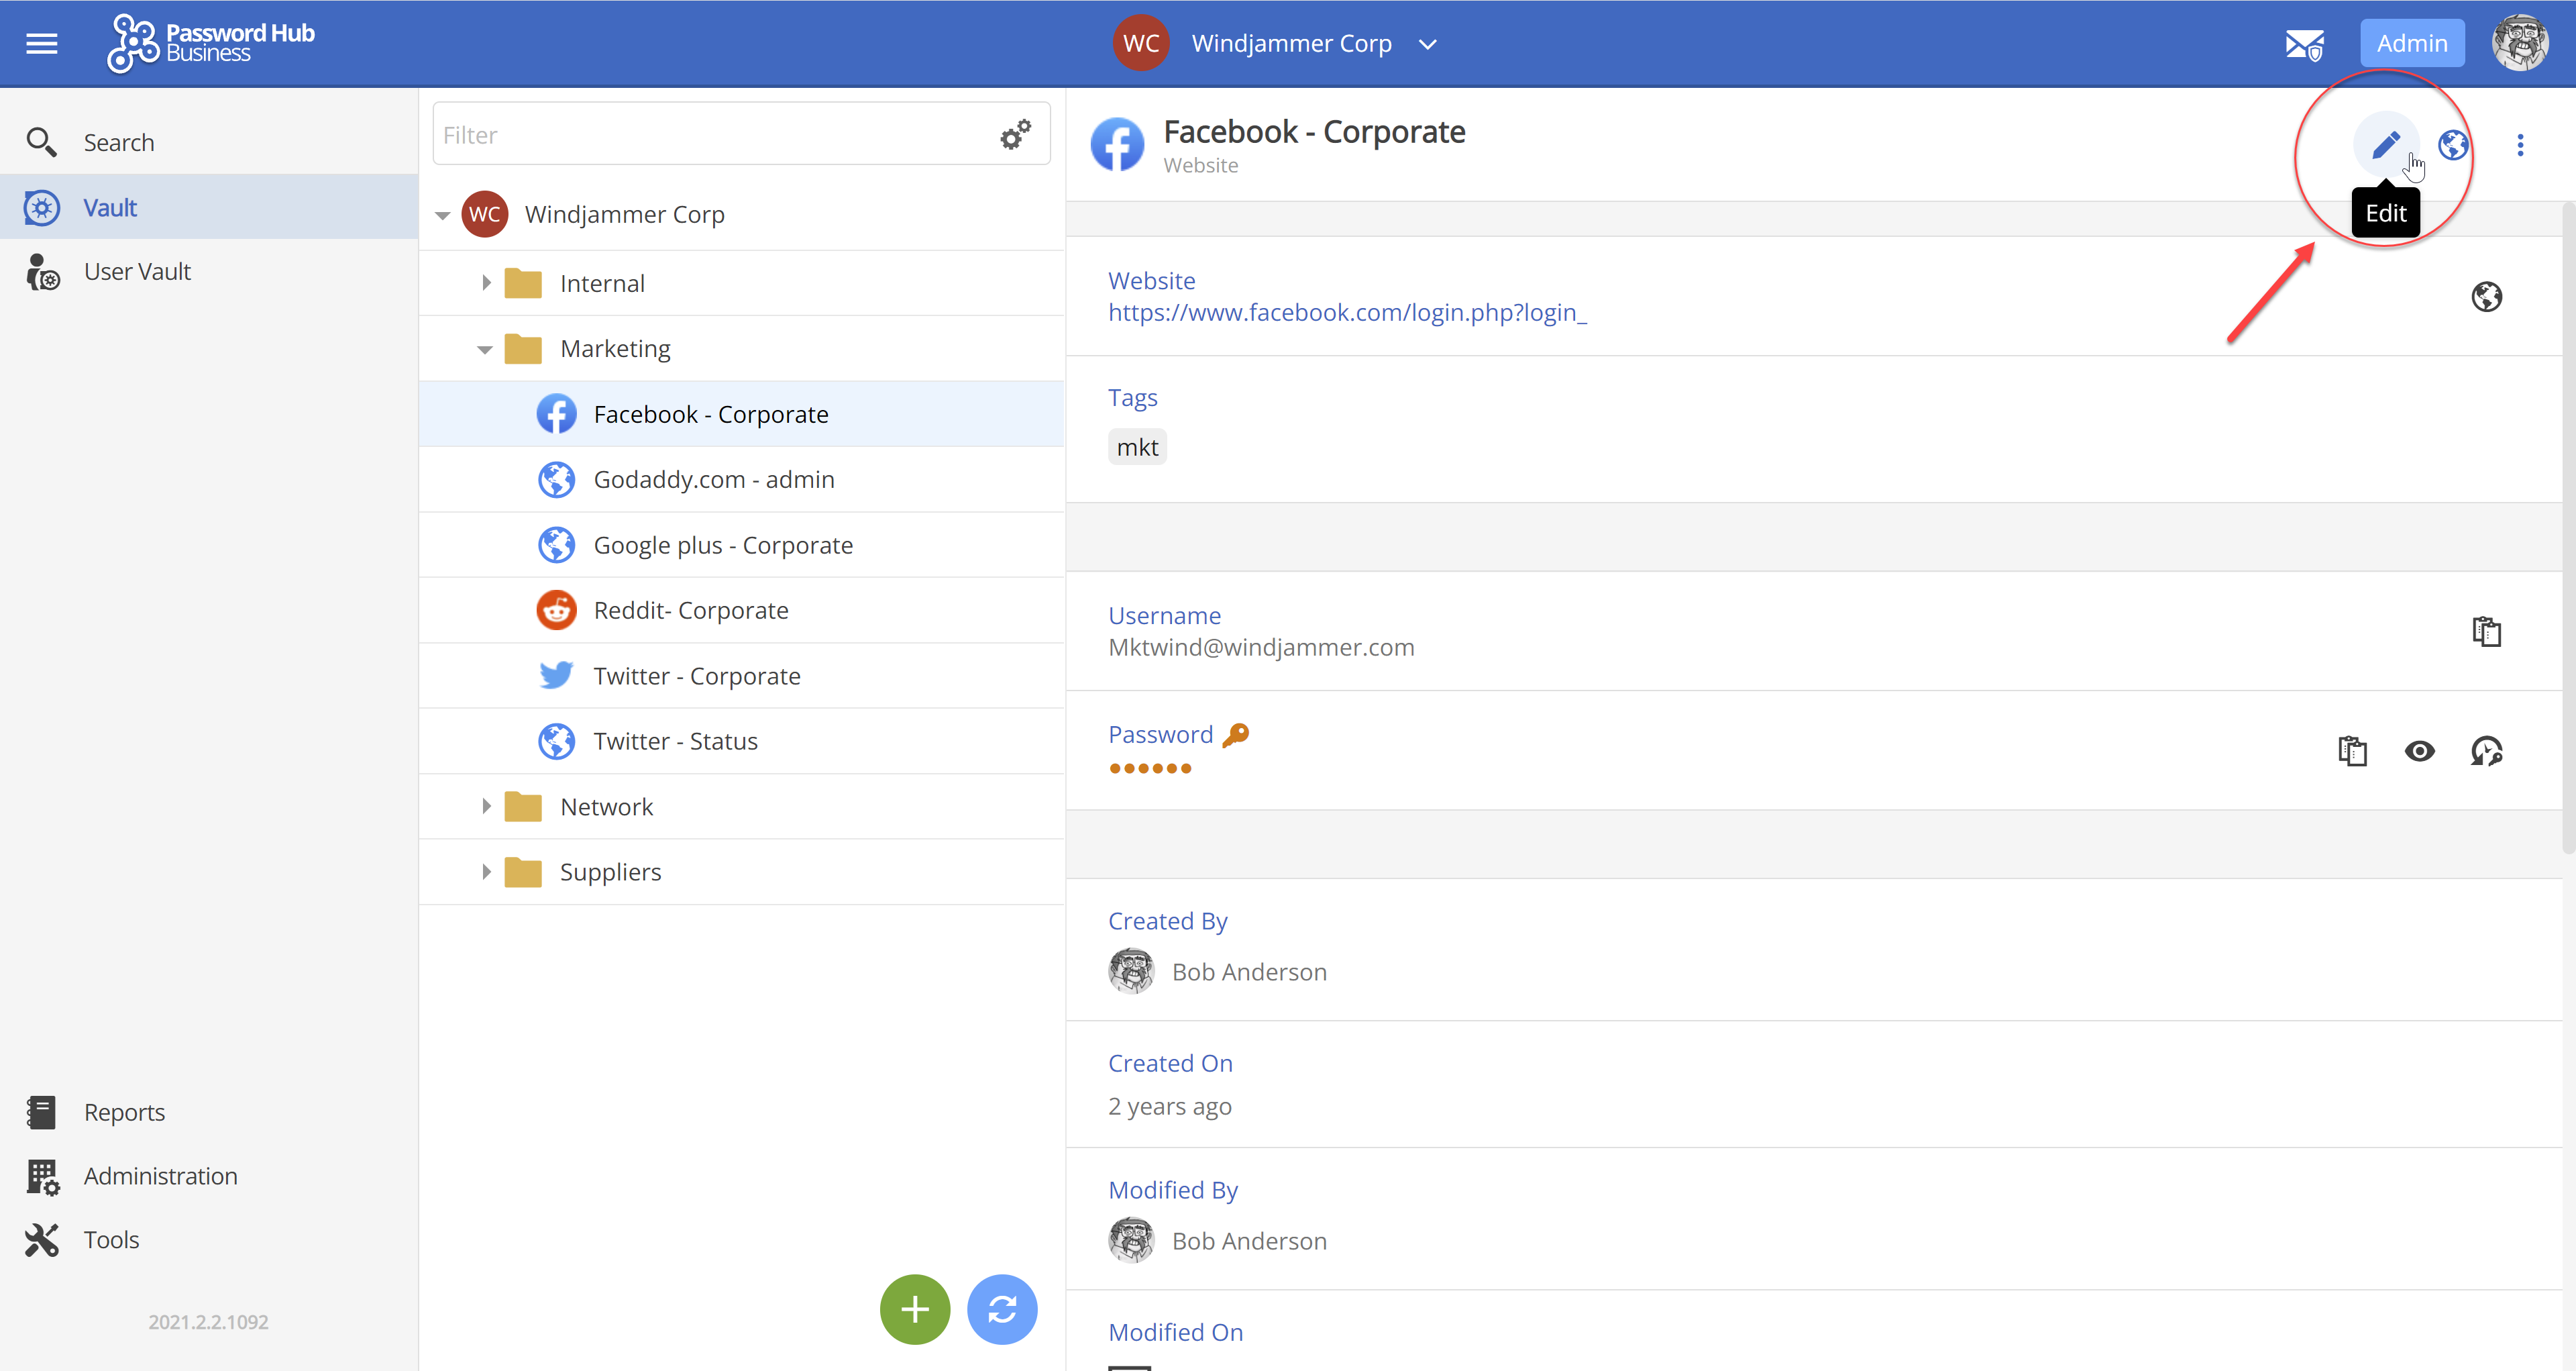Image resolution: width=2576 pixels, height=1371 pixels.
Task: Expand the Internal folder
Action: pos(486,283)
